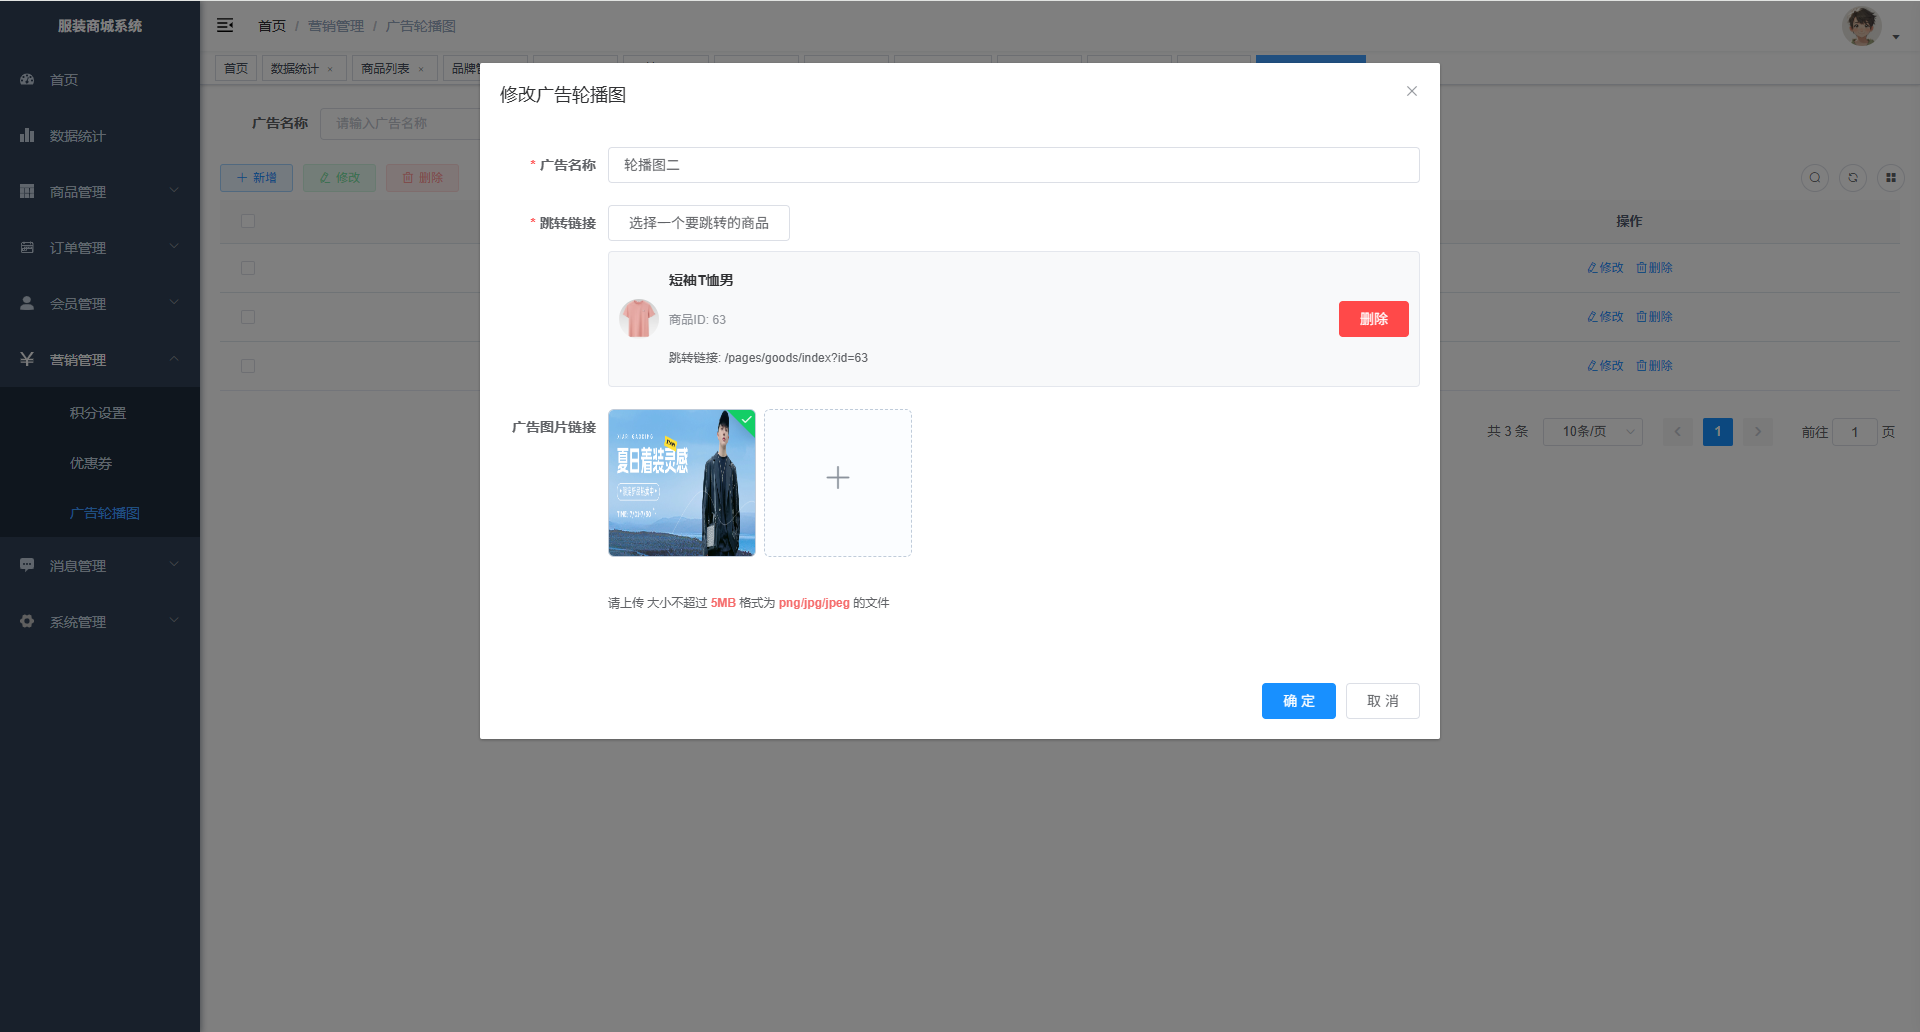Screen dimensions: 1920x1032
Task: Open the 10条/页 page size dropdown
Action: click(1592, 432)
